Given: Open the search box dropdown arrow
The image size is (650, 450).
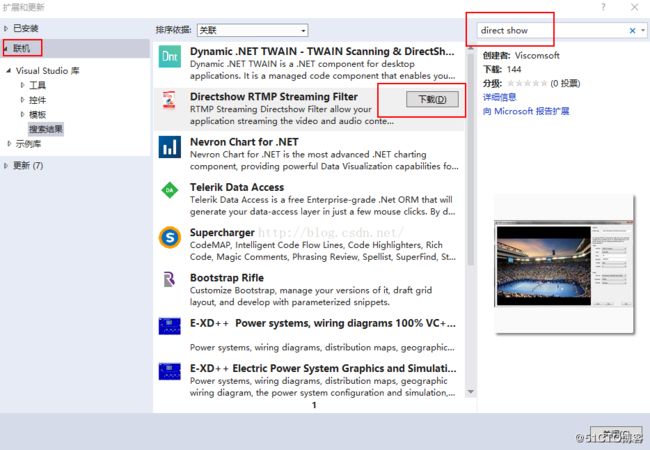Looking at the screenshot, I should (643, 30).
